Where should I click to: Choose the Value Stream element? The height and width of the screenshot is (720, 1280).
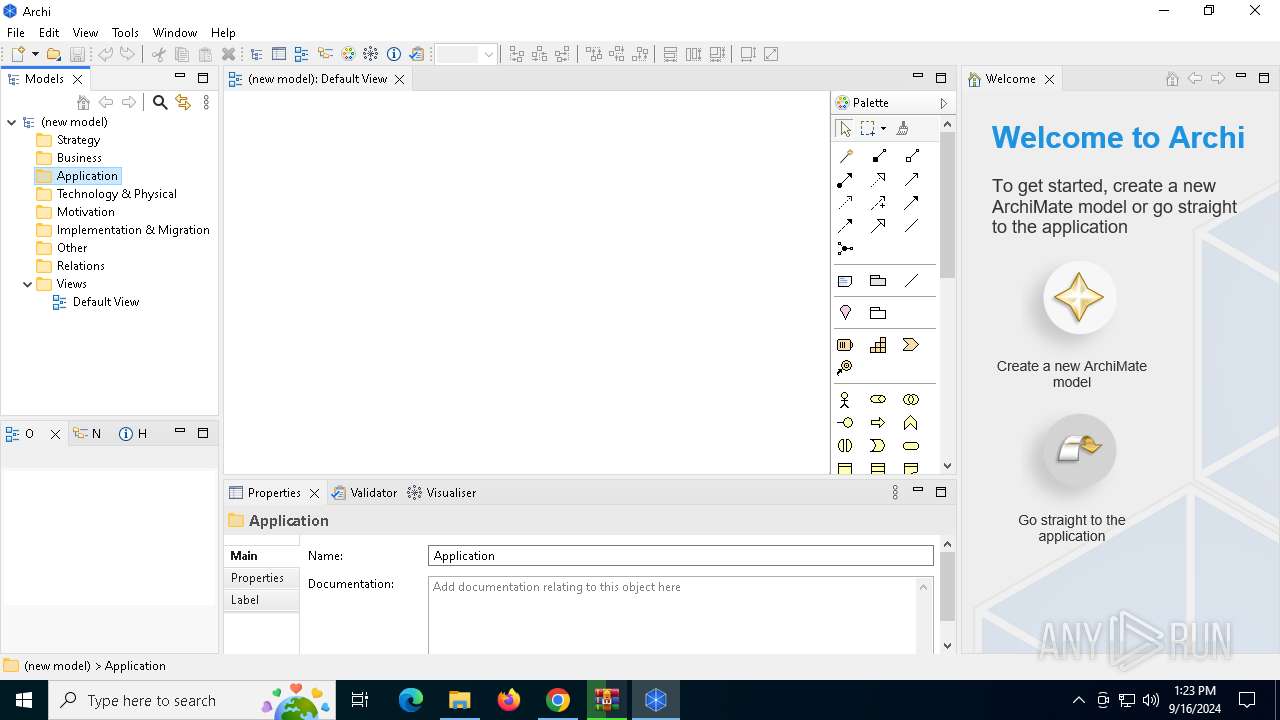coord(911,345)
